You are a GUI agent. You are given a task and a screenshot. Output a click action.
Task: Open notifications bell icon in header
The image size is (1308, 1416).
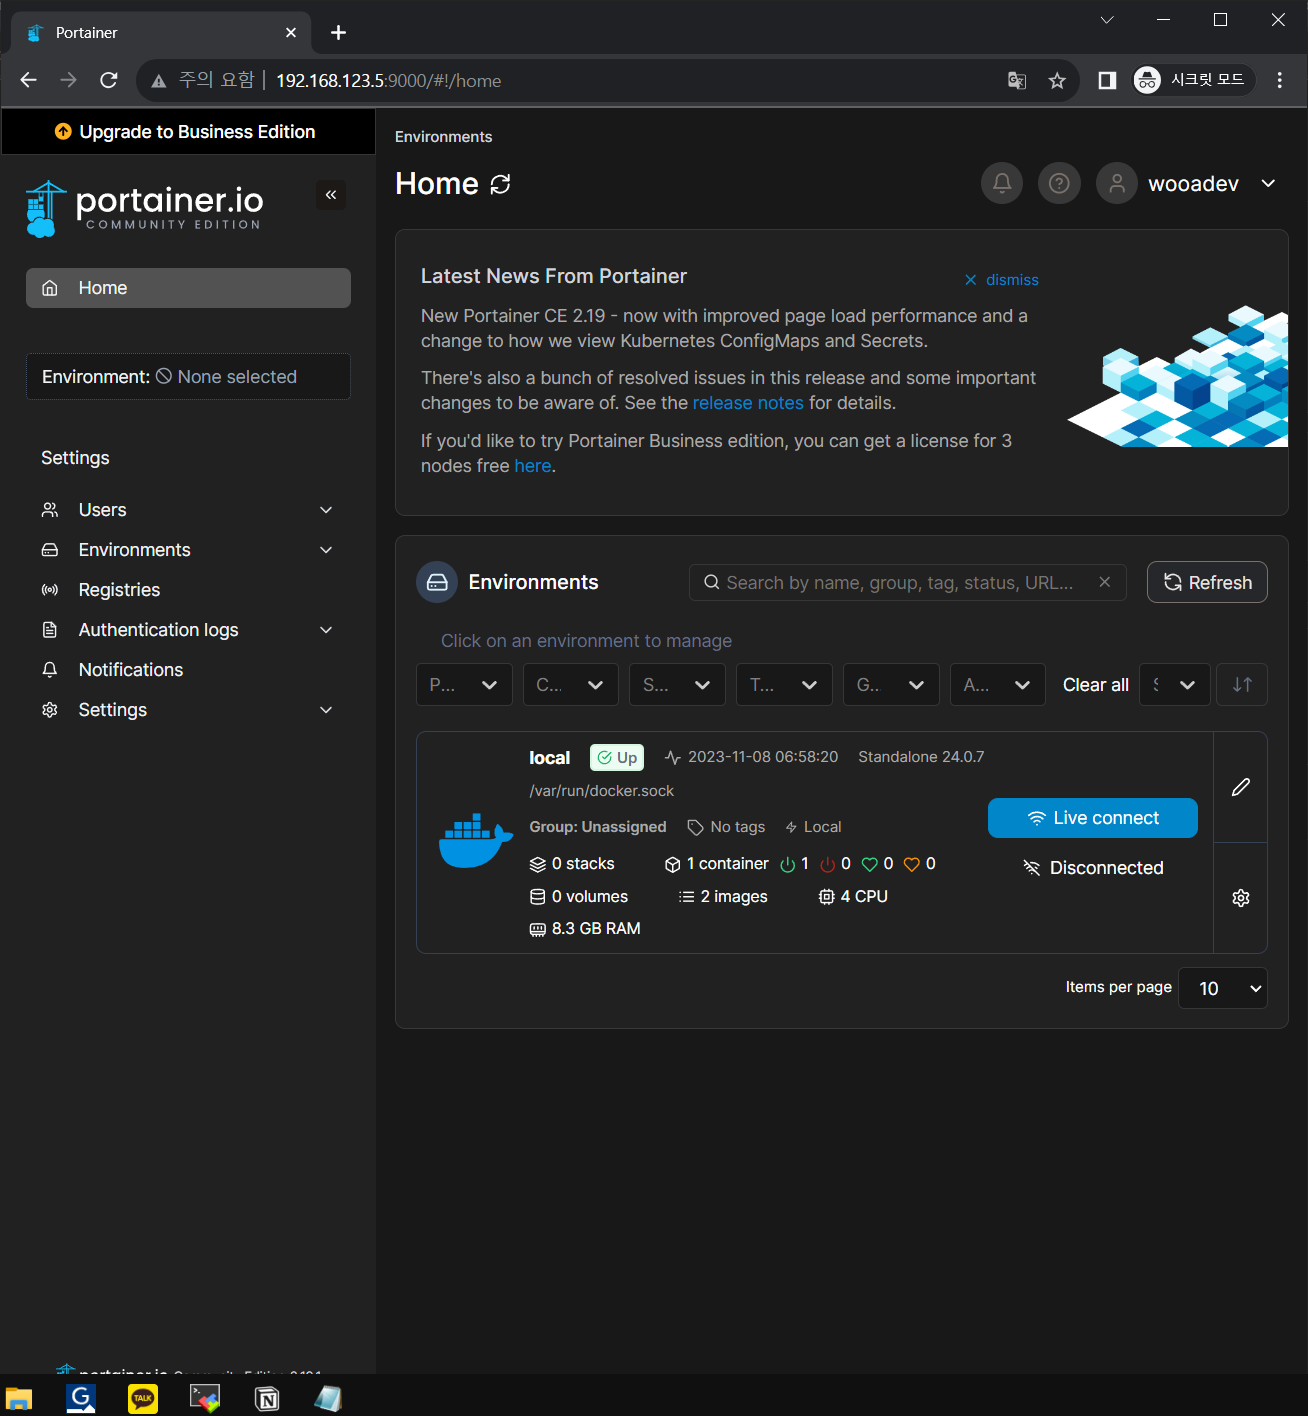(1002, 183)
